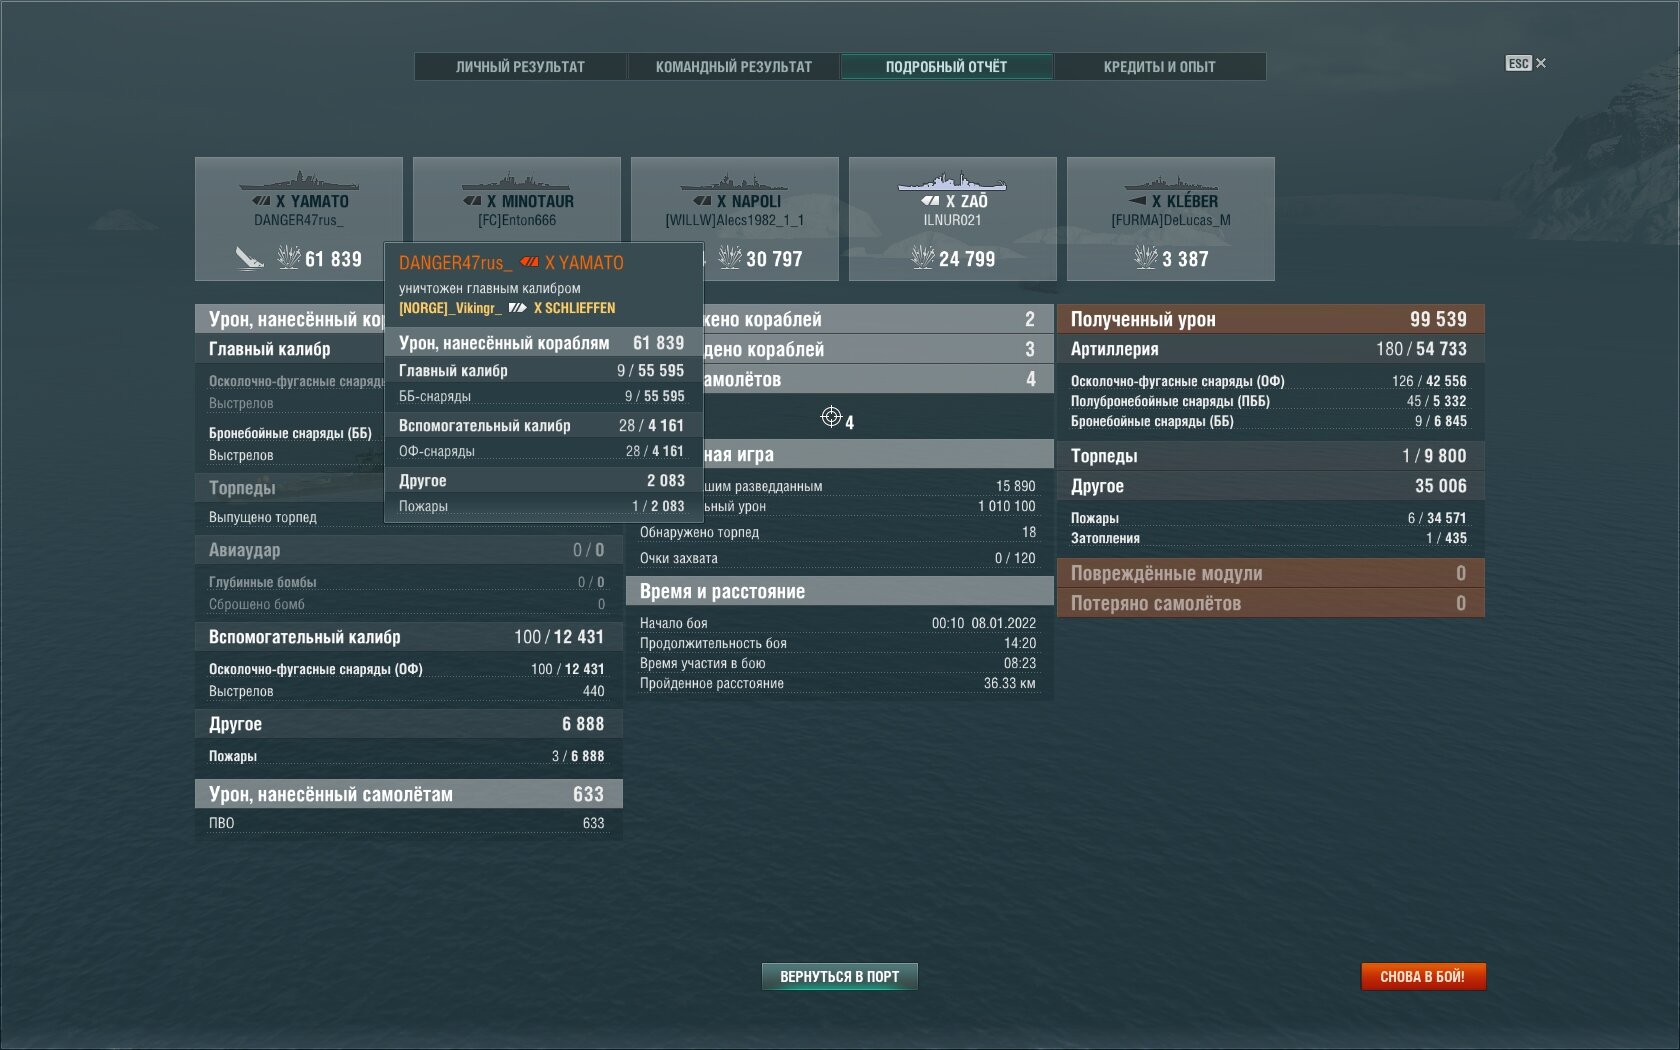Click the sunk ship icon on Yamato card
Screen dimensions: 1680x1050
coord(249,258)
